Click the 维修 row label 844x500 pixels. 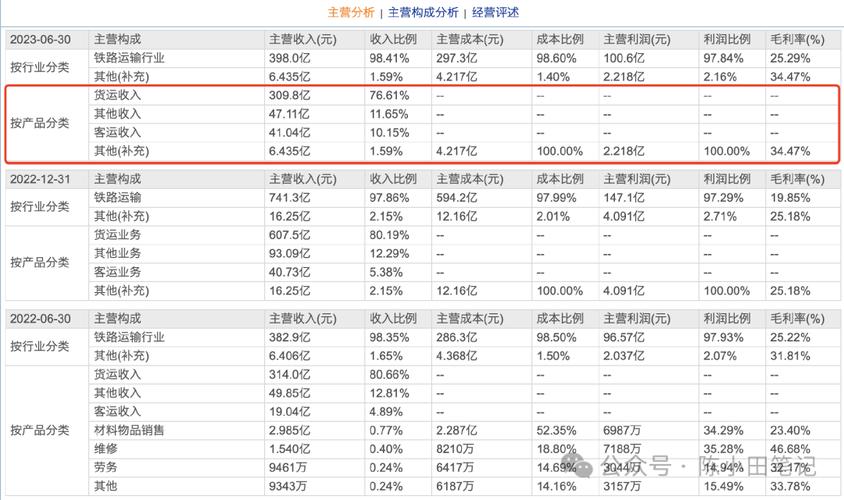click(106, 448)
